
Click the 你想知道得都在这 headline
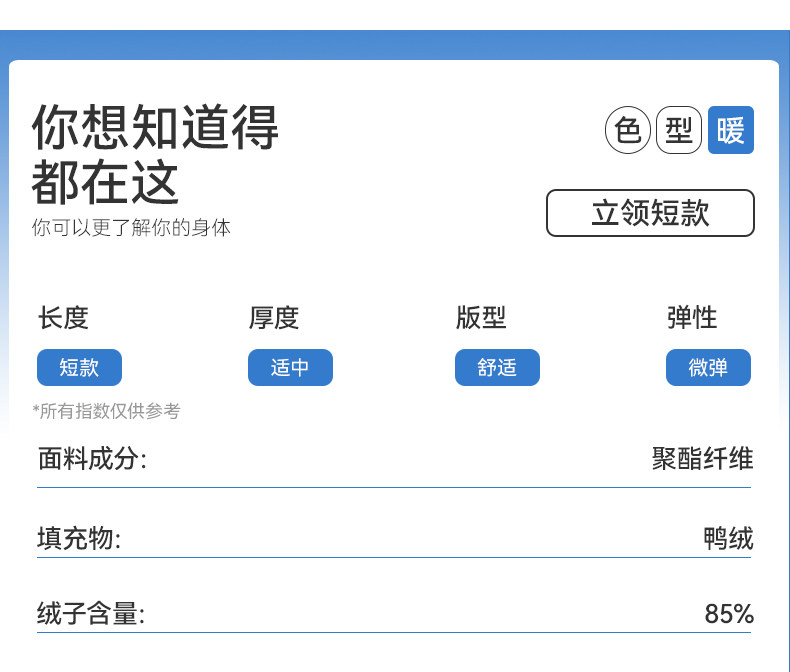155,153
